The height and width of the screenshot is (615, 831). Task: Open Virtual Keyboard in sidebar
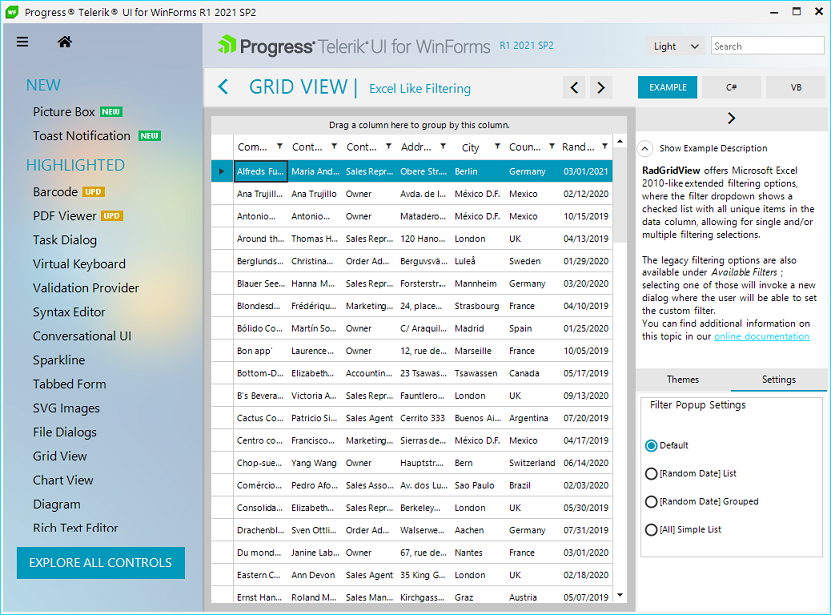tap(79, 264)
